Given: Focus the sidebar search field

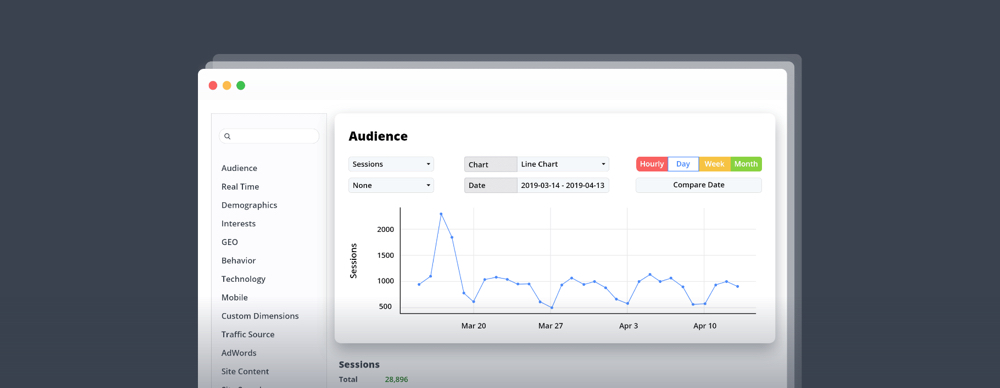Looking at the screenshot, I should [x=269, y=136].
